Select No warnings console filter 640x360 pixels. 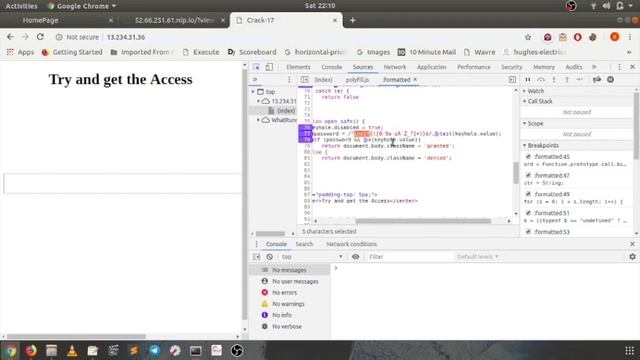point(289,304)
